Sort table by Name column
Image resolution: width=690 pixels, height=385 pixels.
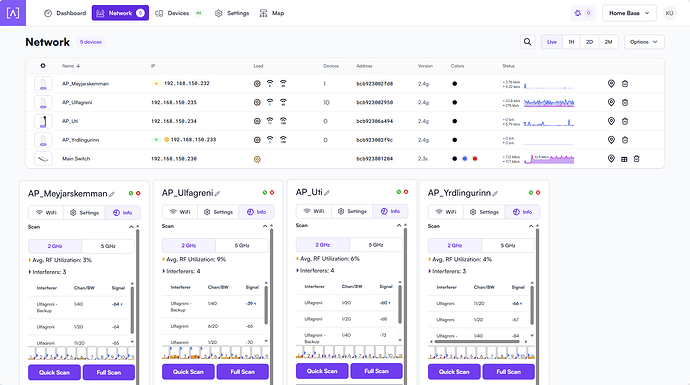coord(71,66)
